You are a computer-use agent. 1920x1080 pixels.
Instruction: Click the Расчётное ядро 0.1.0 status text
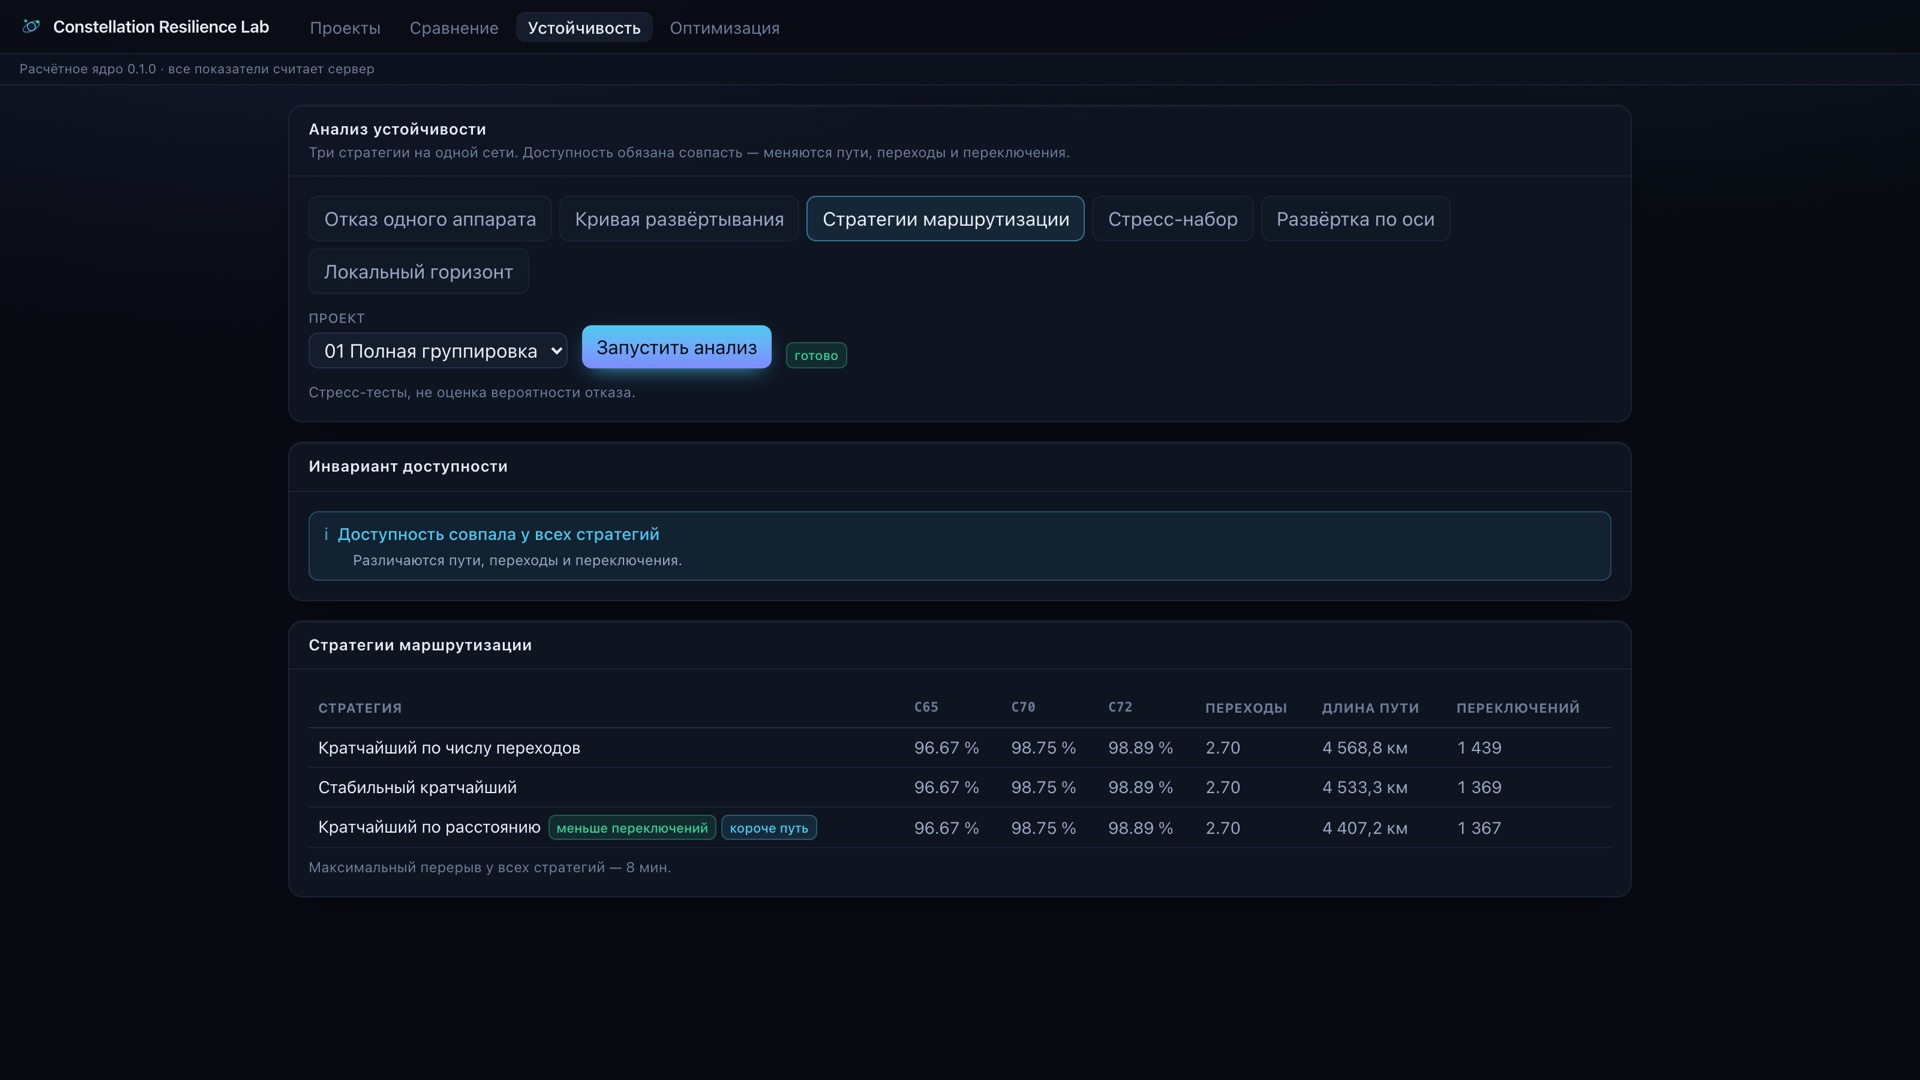click(197, 69)
